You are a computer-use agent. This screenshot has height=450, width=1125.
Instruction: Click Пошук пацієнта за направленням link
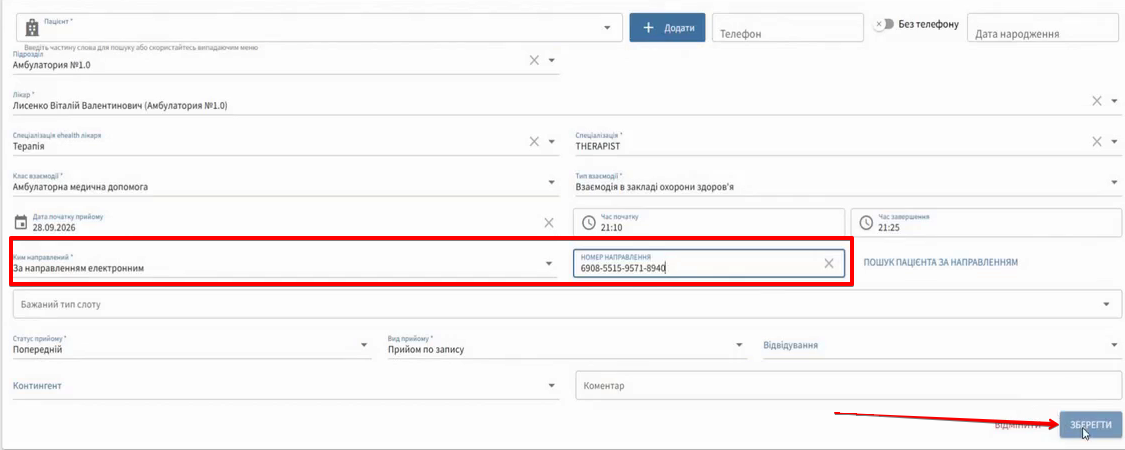point(941,263)
